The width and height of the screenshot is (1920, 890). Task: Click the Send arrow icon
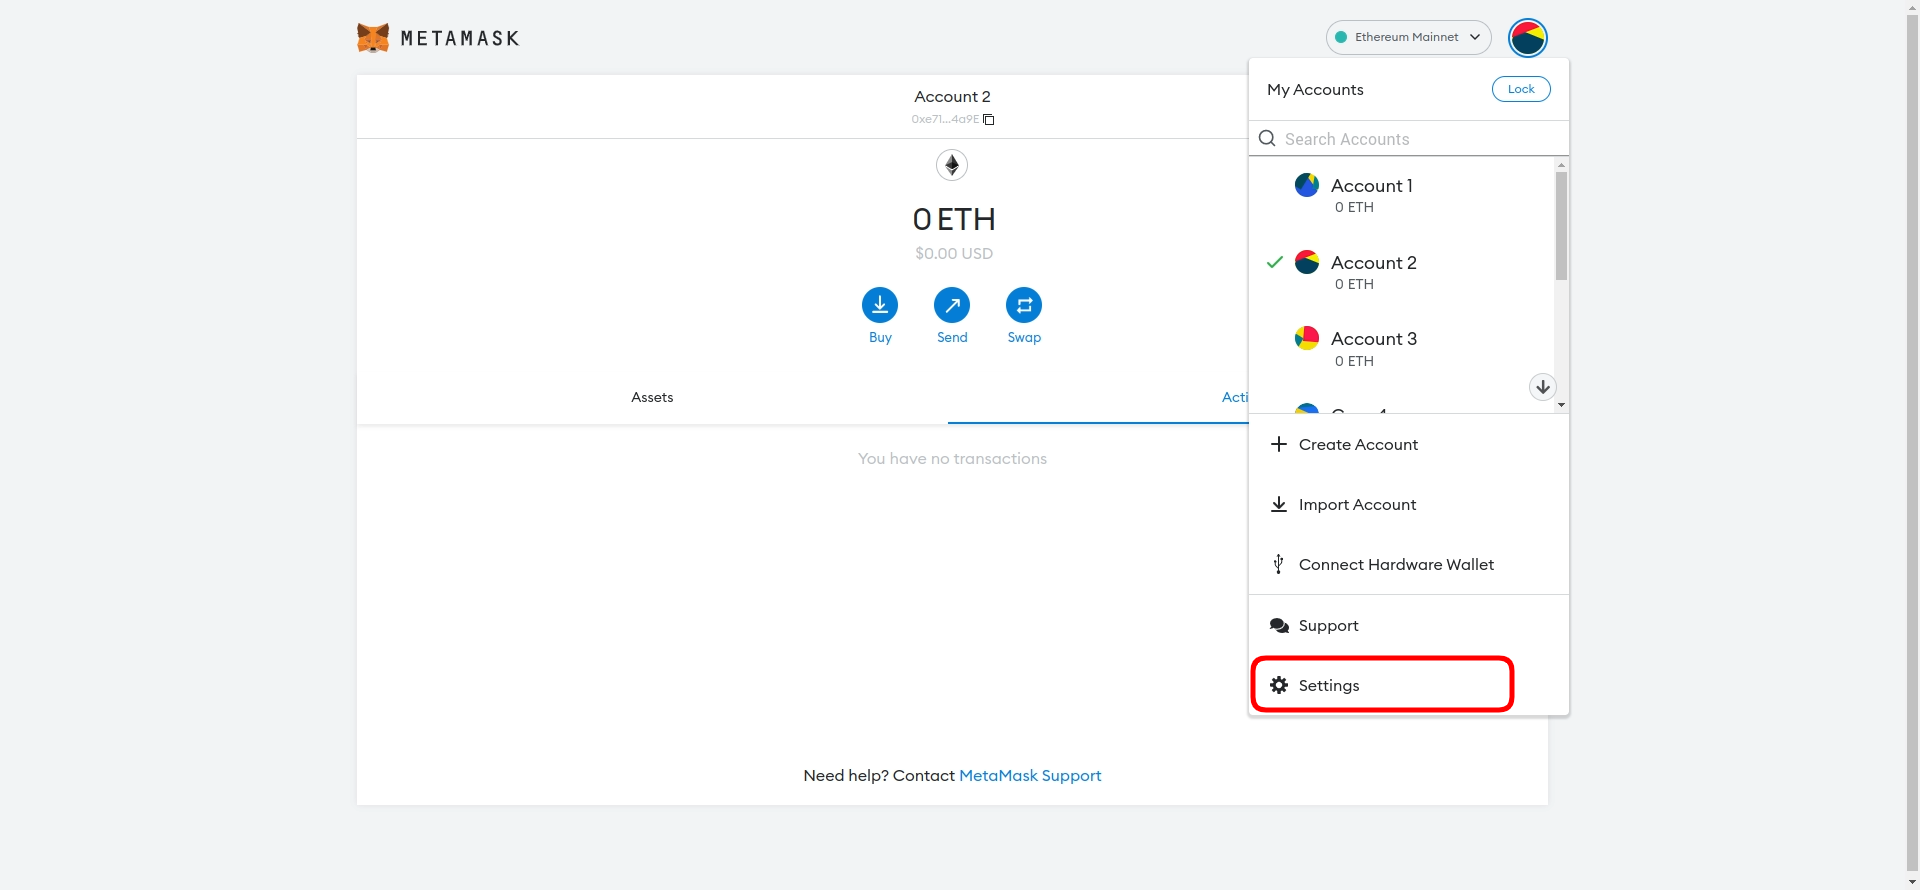tap(952, 305)
